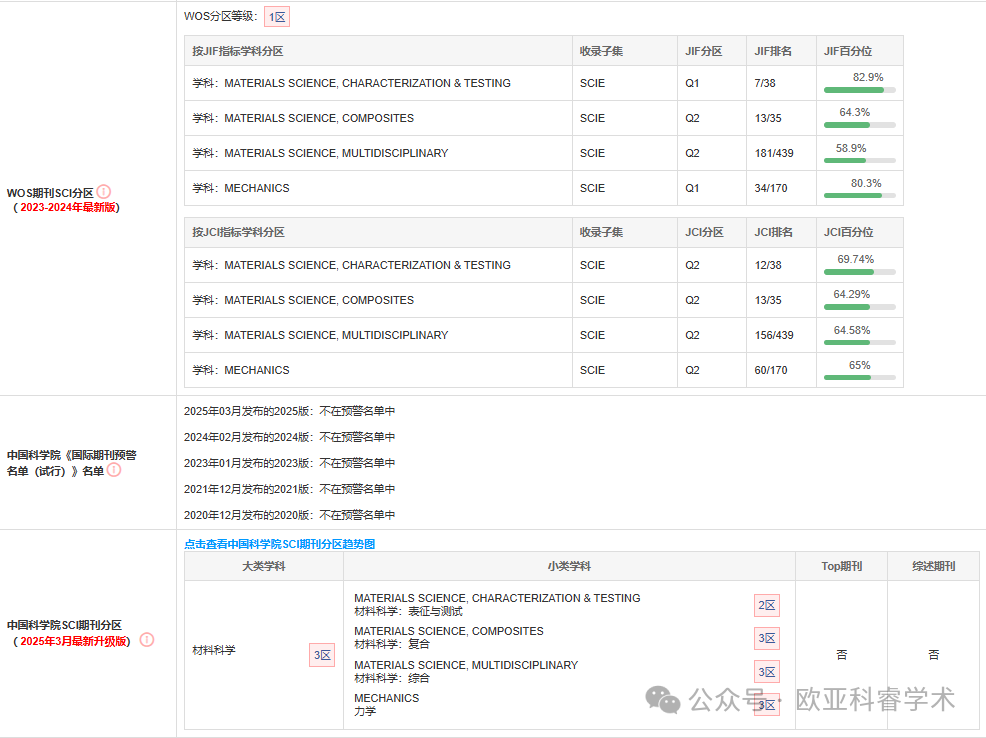
Task: Click 否 value under Top期刊
Action: [841, 655]
